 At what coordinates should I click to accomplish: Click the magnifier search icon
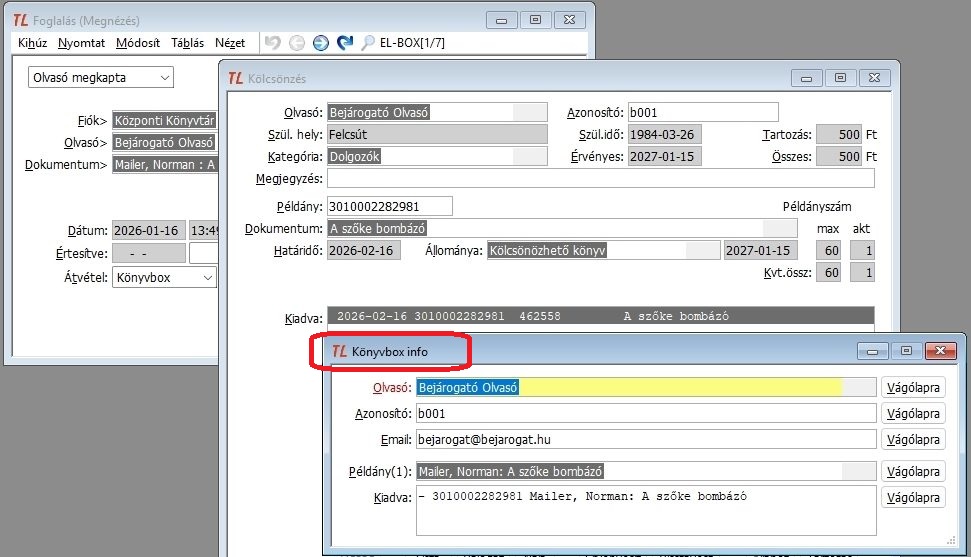(368, 43)
